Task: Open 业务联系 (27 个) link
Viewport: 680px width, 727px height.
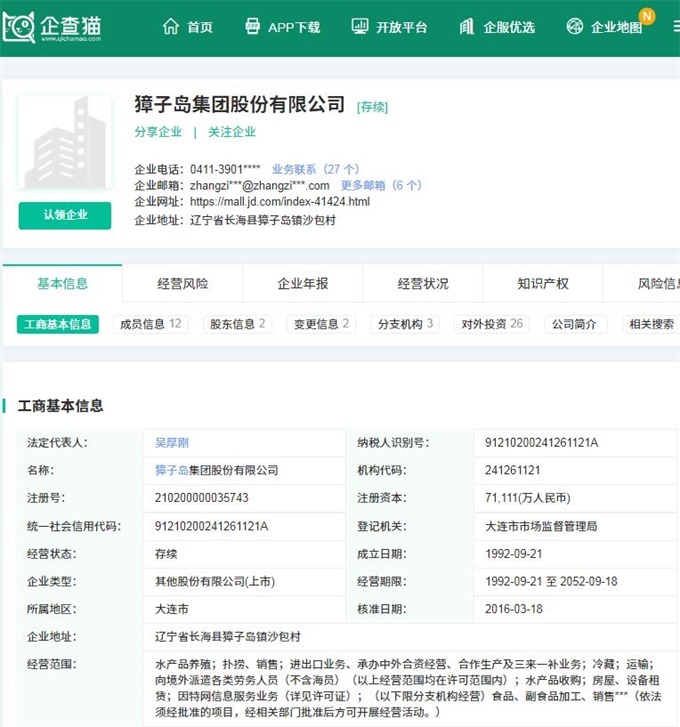Action: coord(315,169)
